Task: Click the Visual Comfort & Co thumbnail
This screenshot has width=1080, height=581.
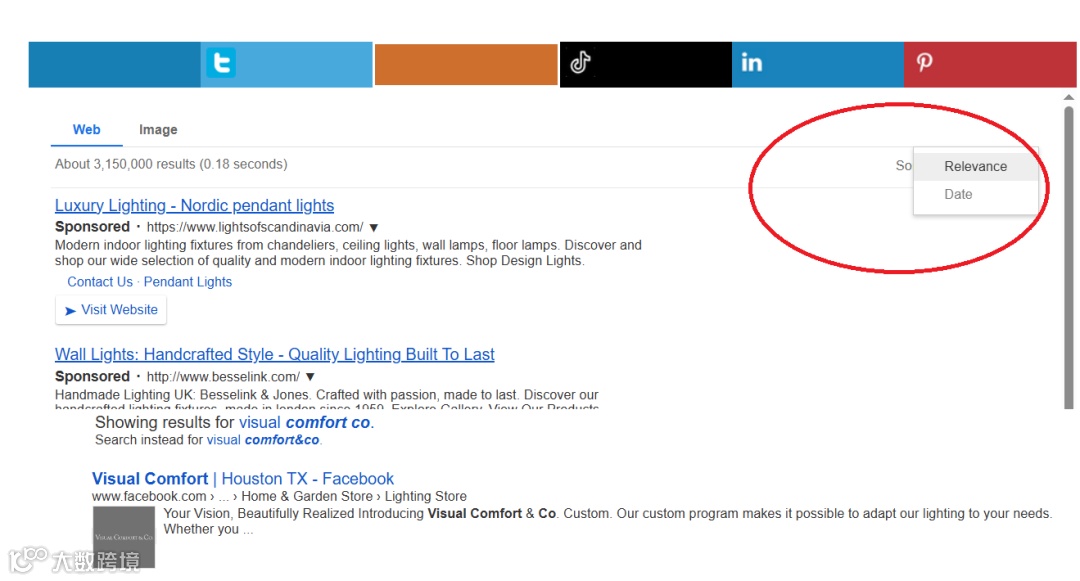Action: [x=124, y=537]
